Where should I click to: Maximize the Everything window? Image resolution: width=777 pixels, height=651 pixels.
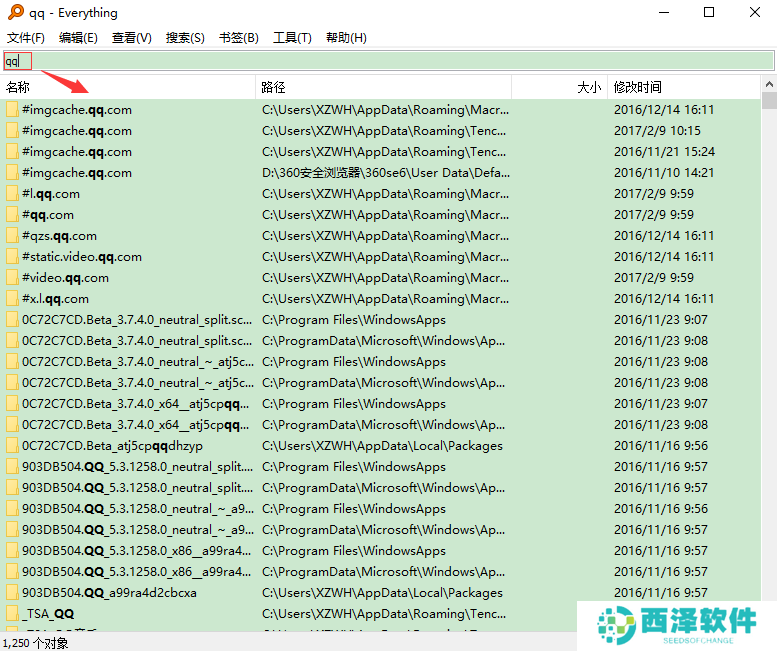[x=709, y=12]
